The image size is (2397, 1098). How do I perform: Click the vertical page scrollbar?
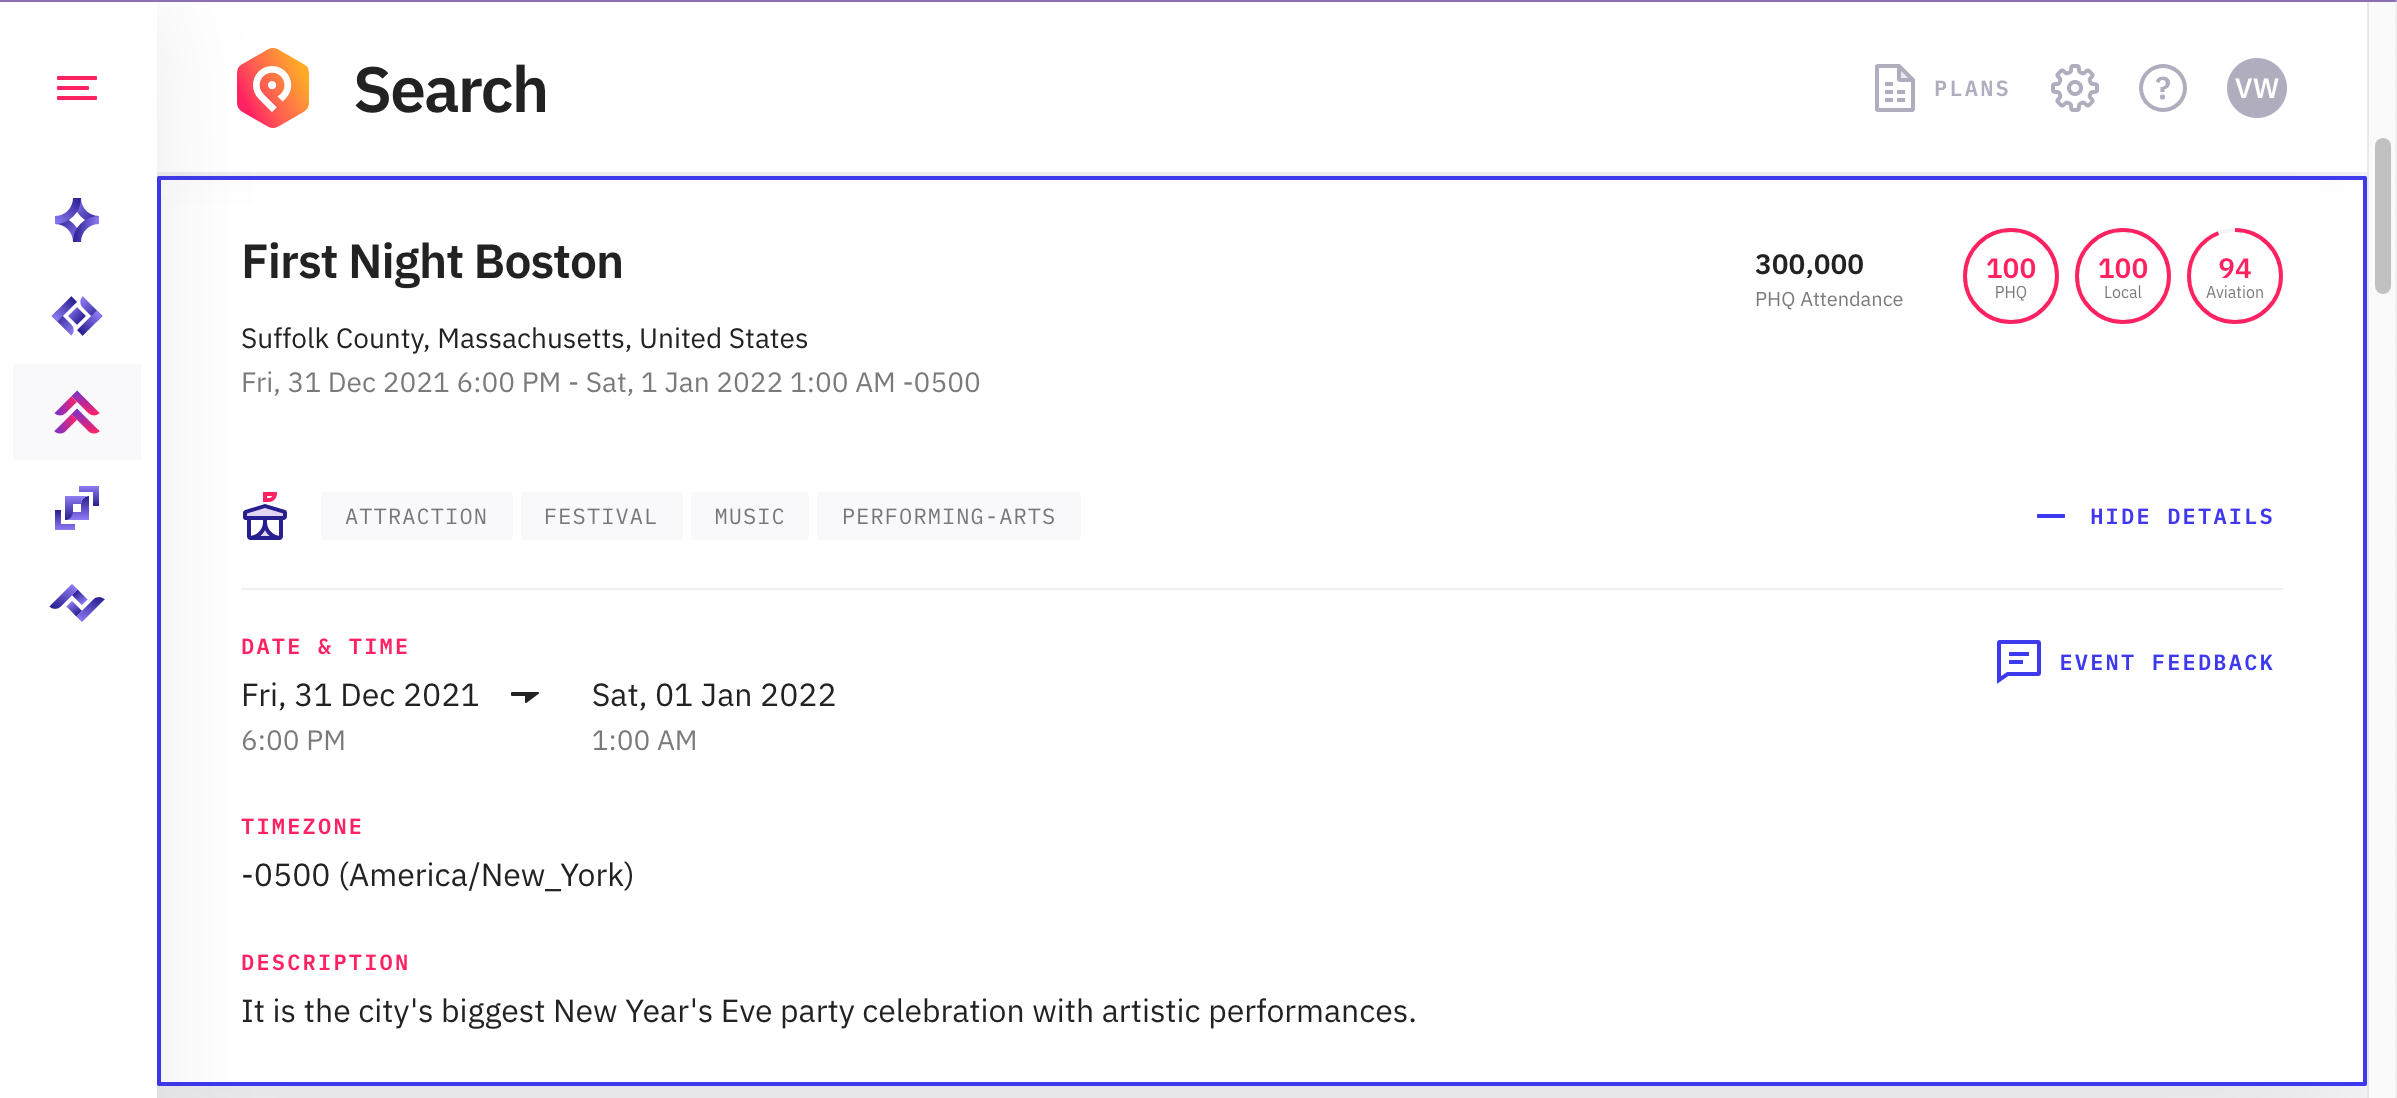click(x=2383, y=215)
